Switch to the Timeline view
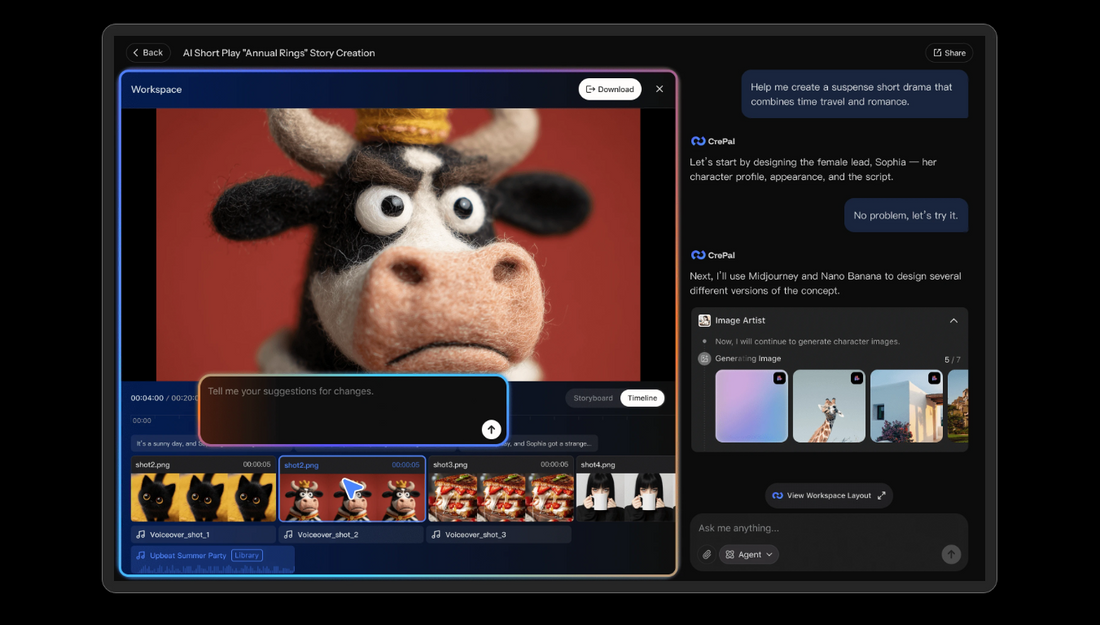This screenshot has height=625, width=1100. pyautogui.click(x=642, y=398)
